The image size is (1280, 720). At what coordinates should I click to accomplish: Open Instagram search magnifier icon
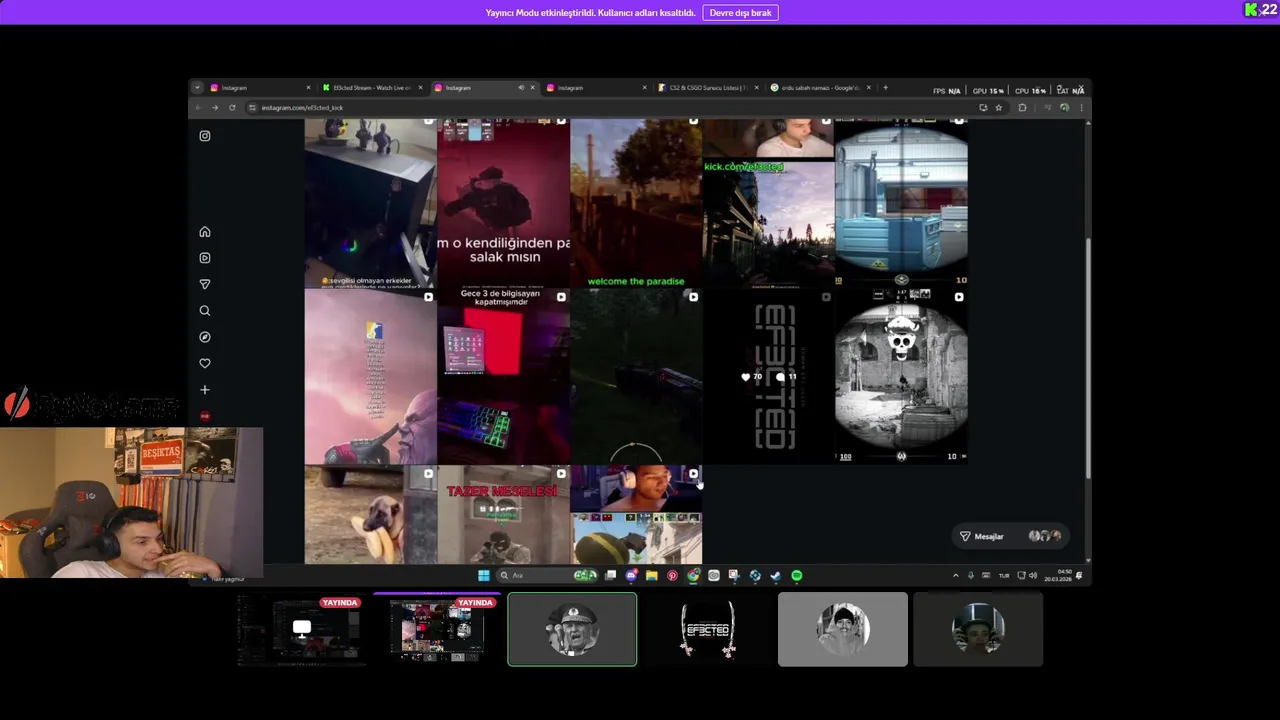click(x=205, y=311)
